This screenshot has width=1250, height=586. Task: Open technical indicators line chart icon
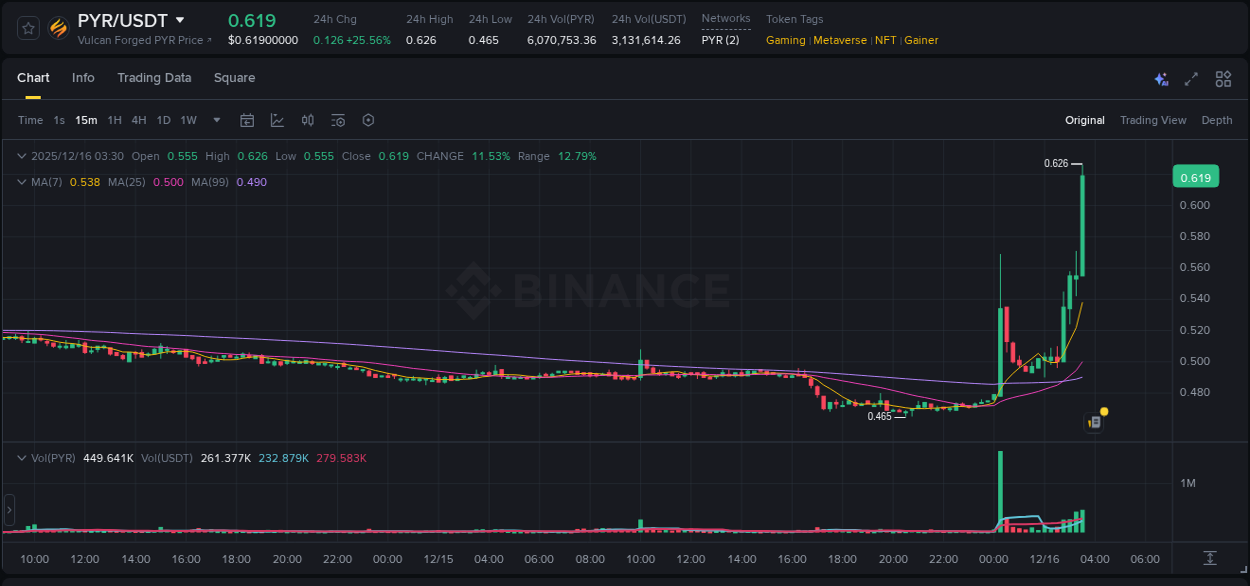pos(277,120)
